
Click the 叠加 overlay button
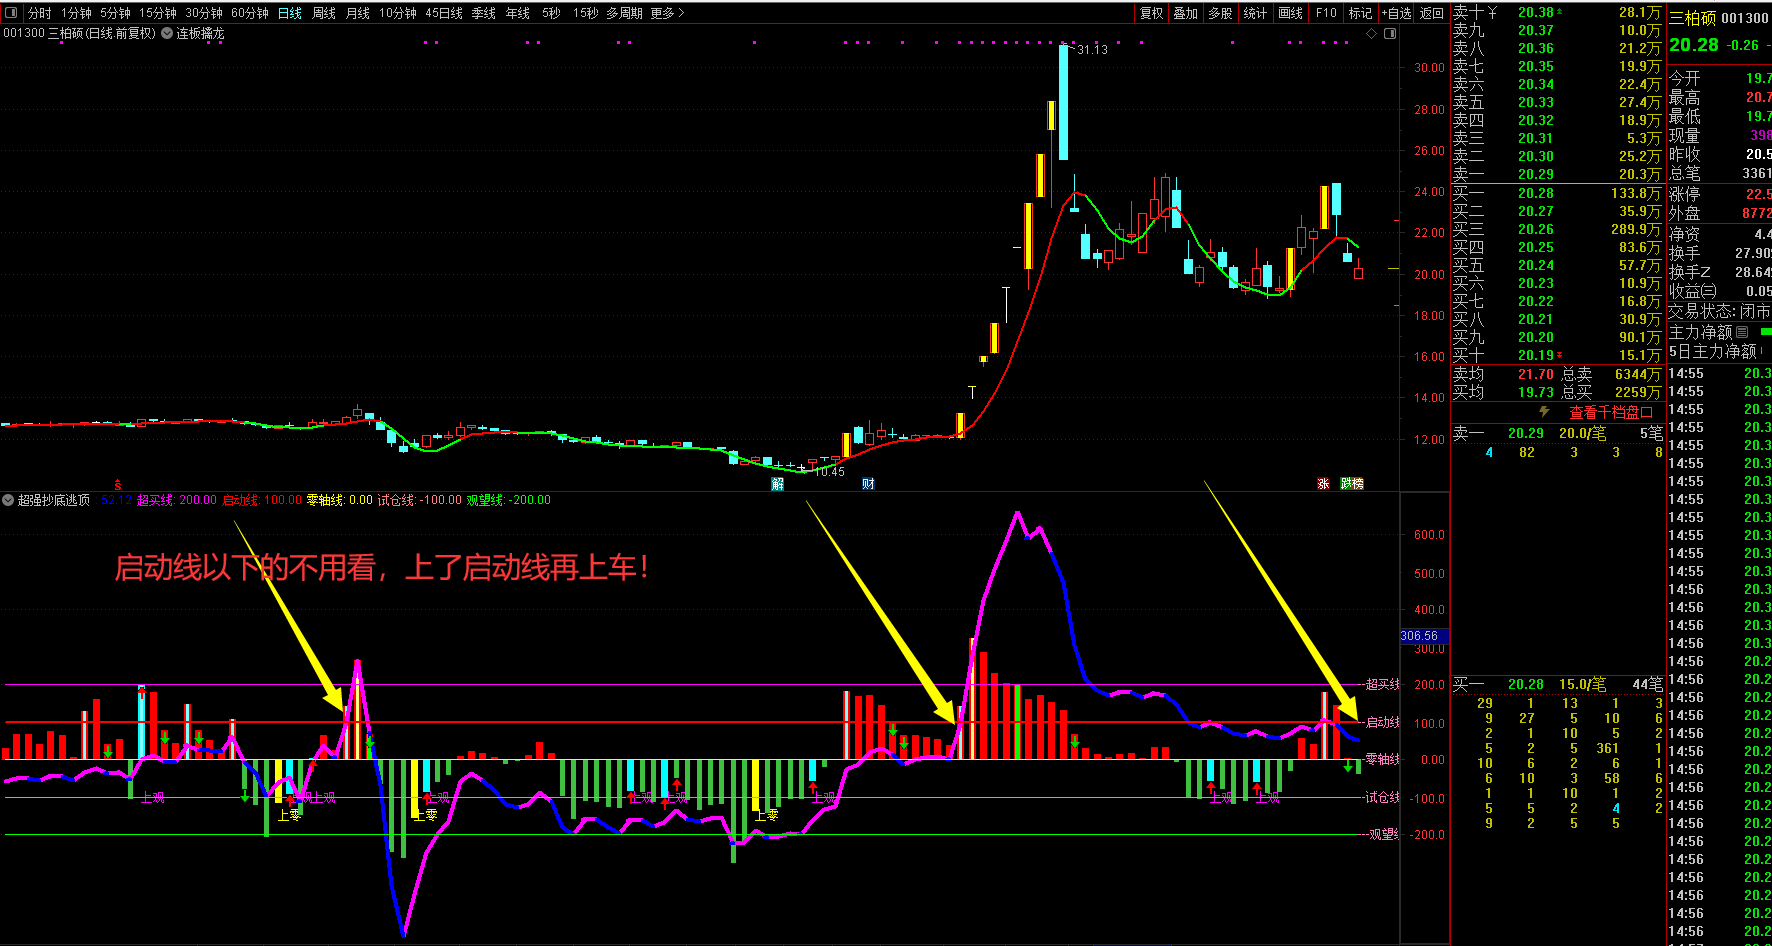[x=1186, y=13]
